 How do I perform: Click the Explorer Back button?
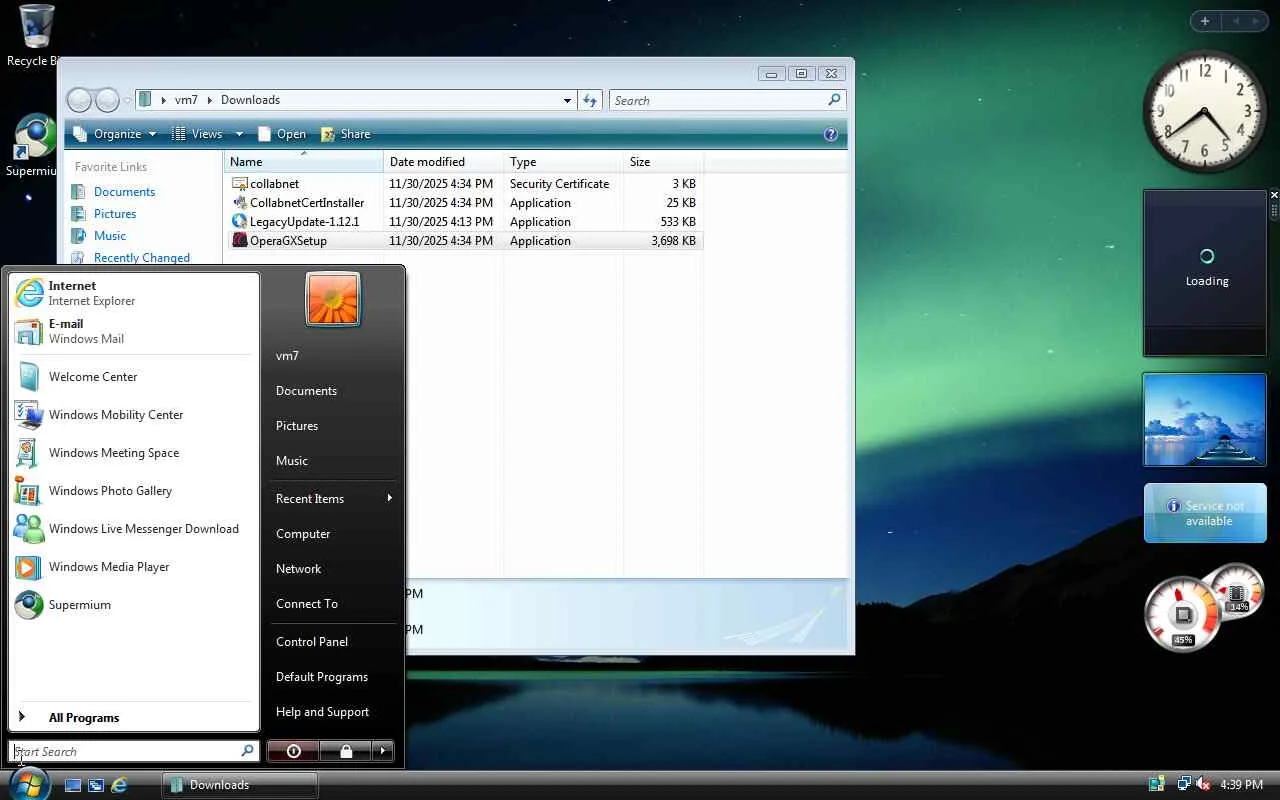[79, 100]
